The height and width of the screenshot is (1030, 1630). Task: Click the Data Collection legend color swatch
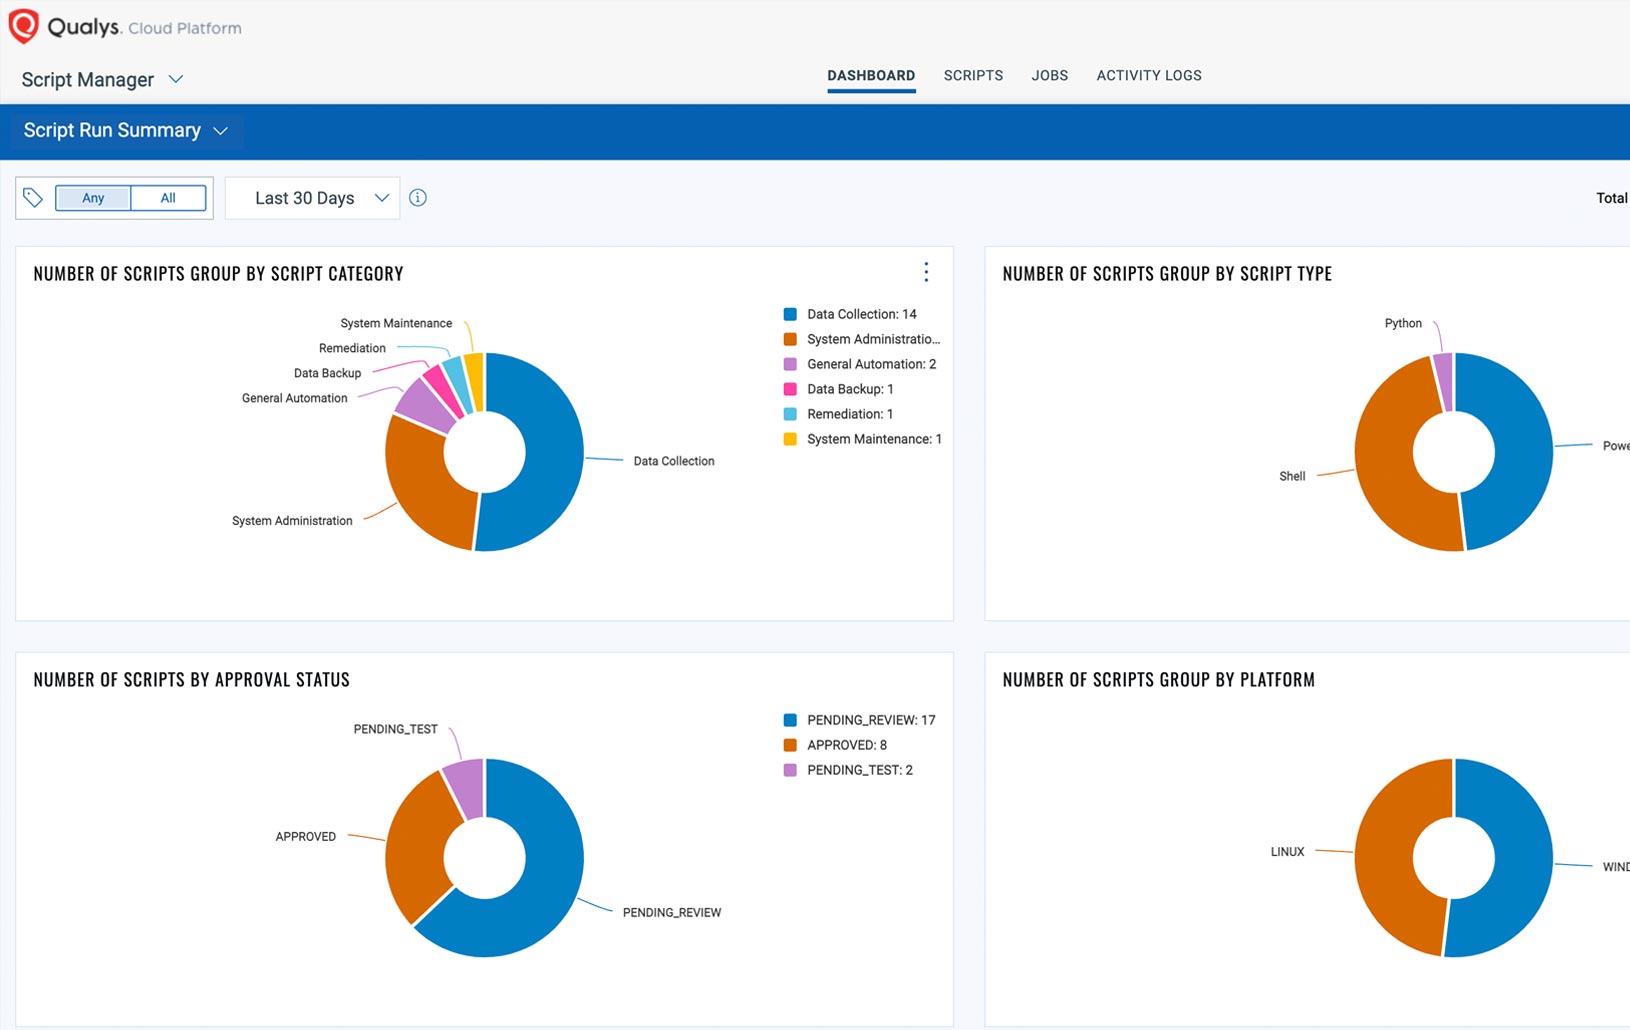coord(789,313)
